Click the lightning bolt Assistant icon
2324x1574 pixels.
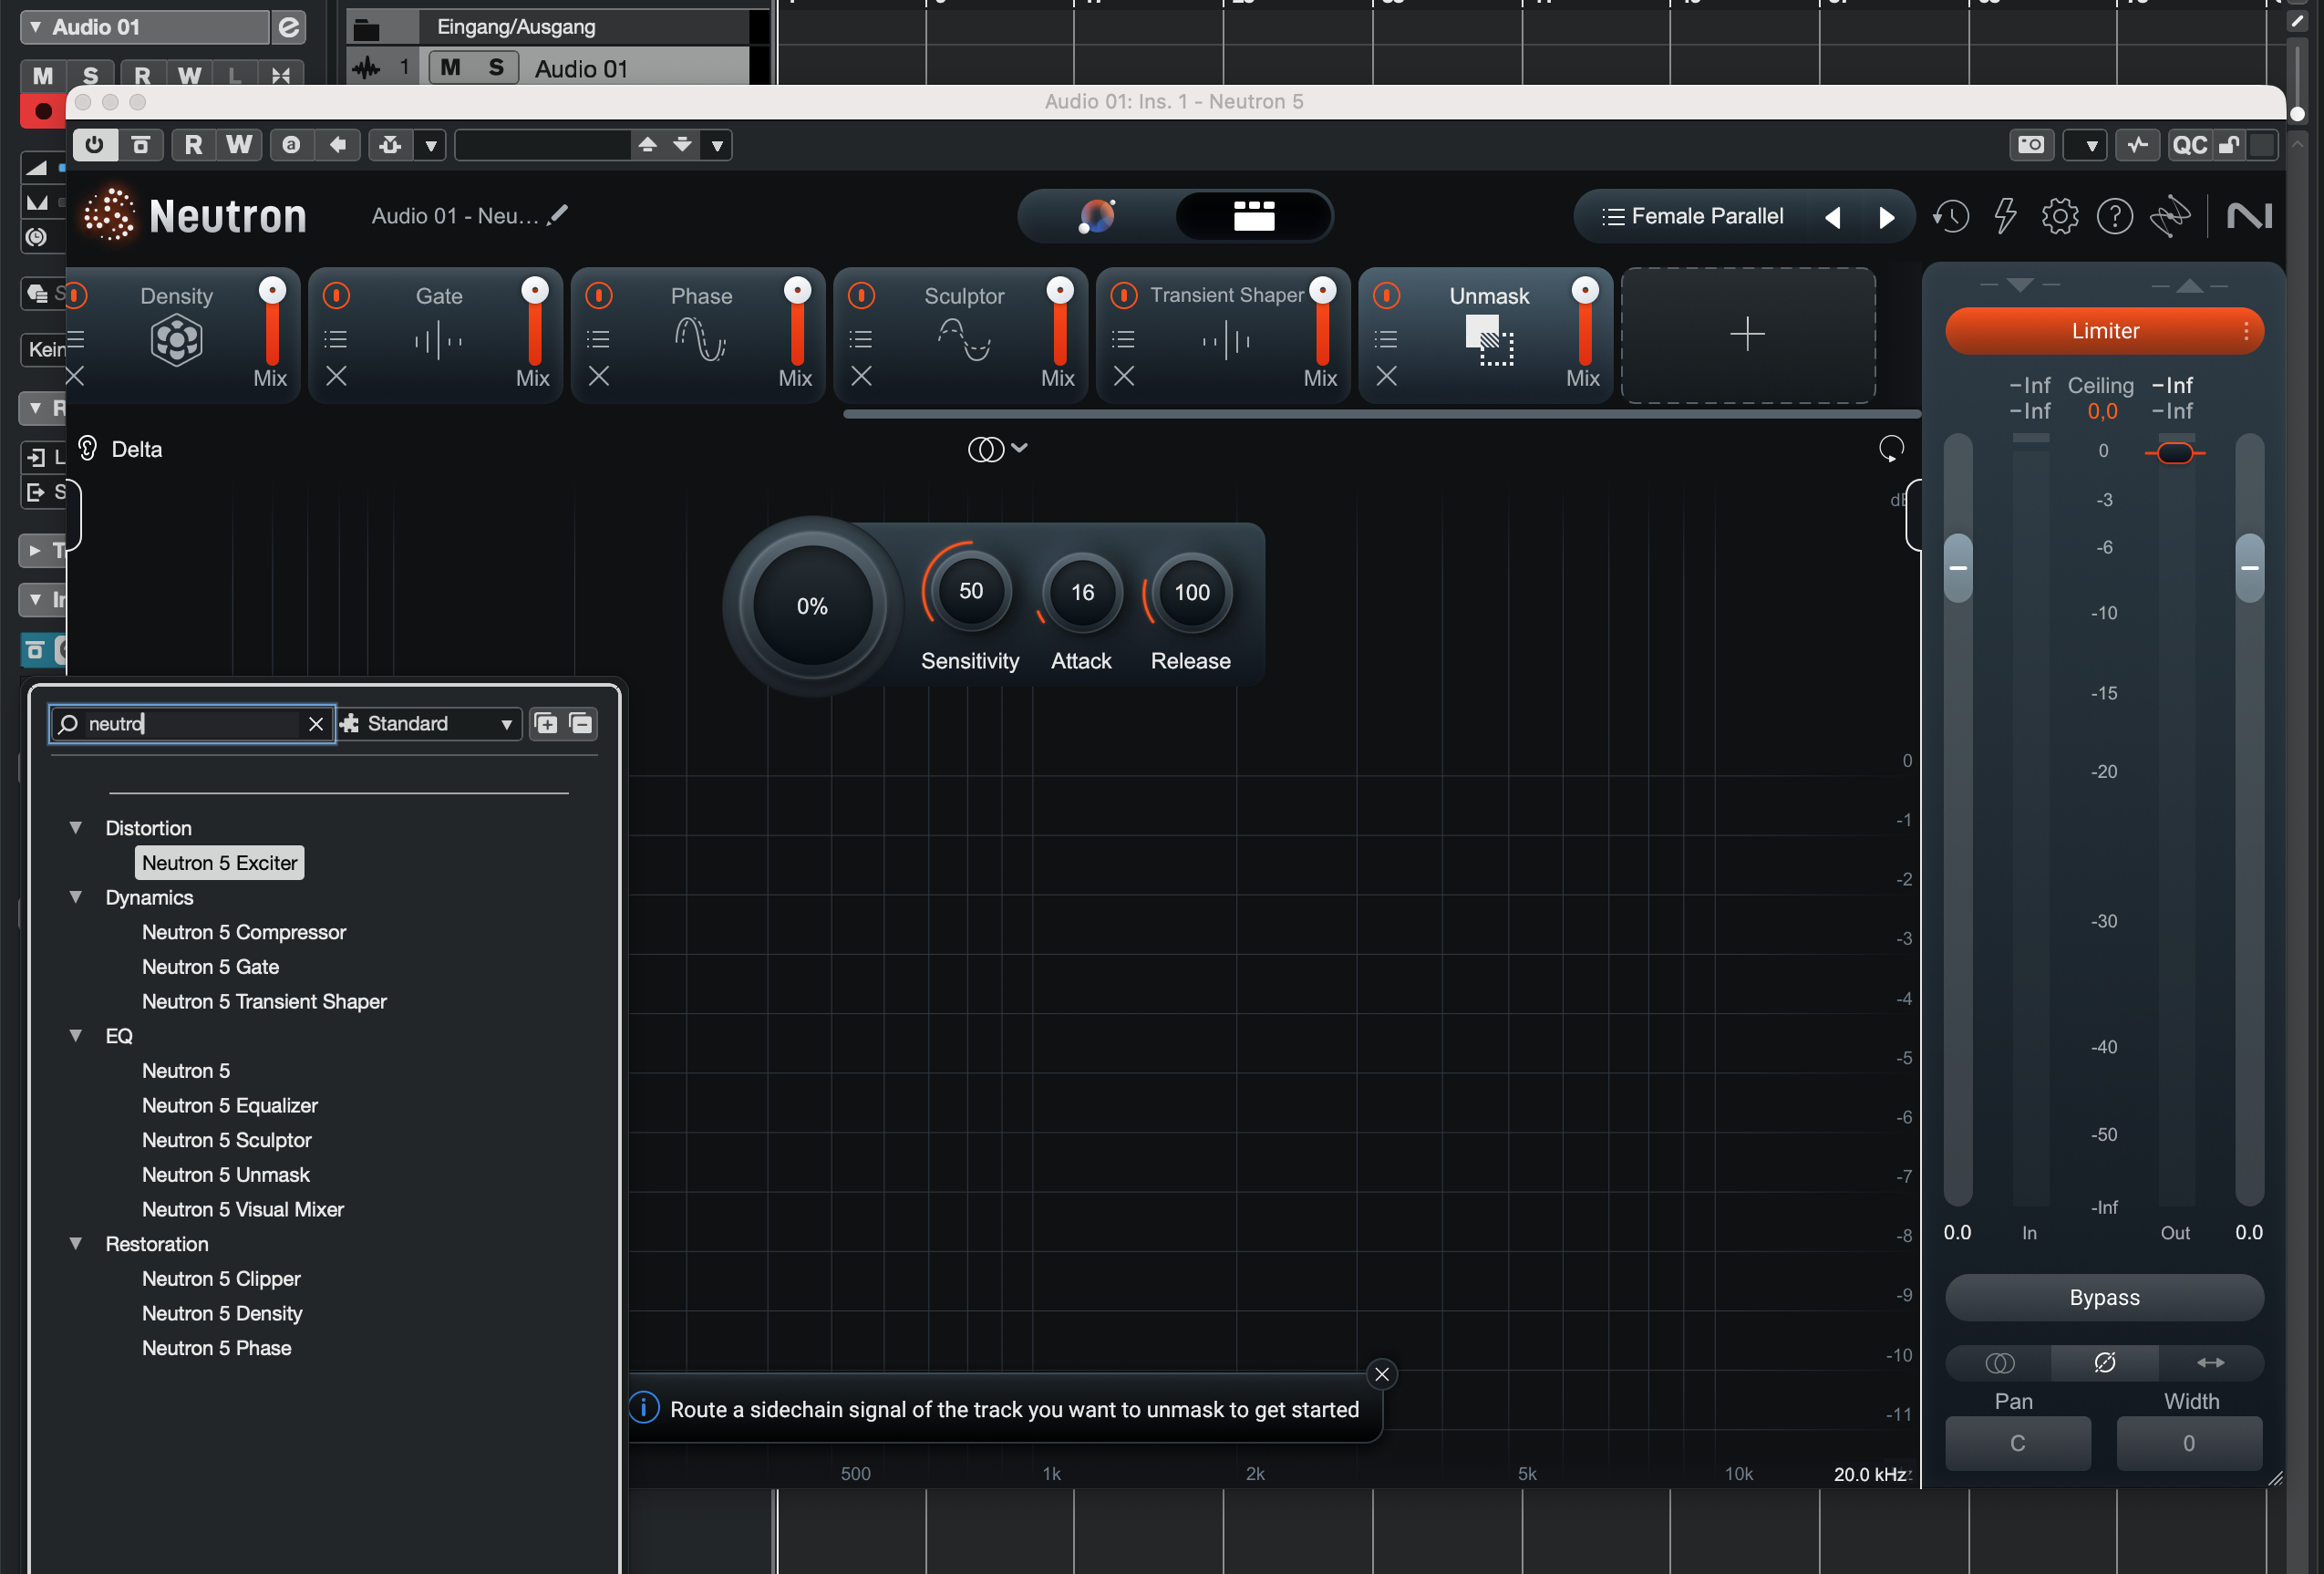coord(2005,216)
